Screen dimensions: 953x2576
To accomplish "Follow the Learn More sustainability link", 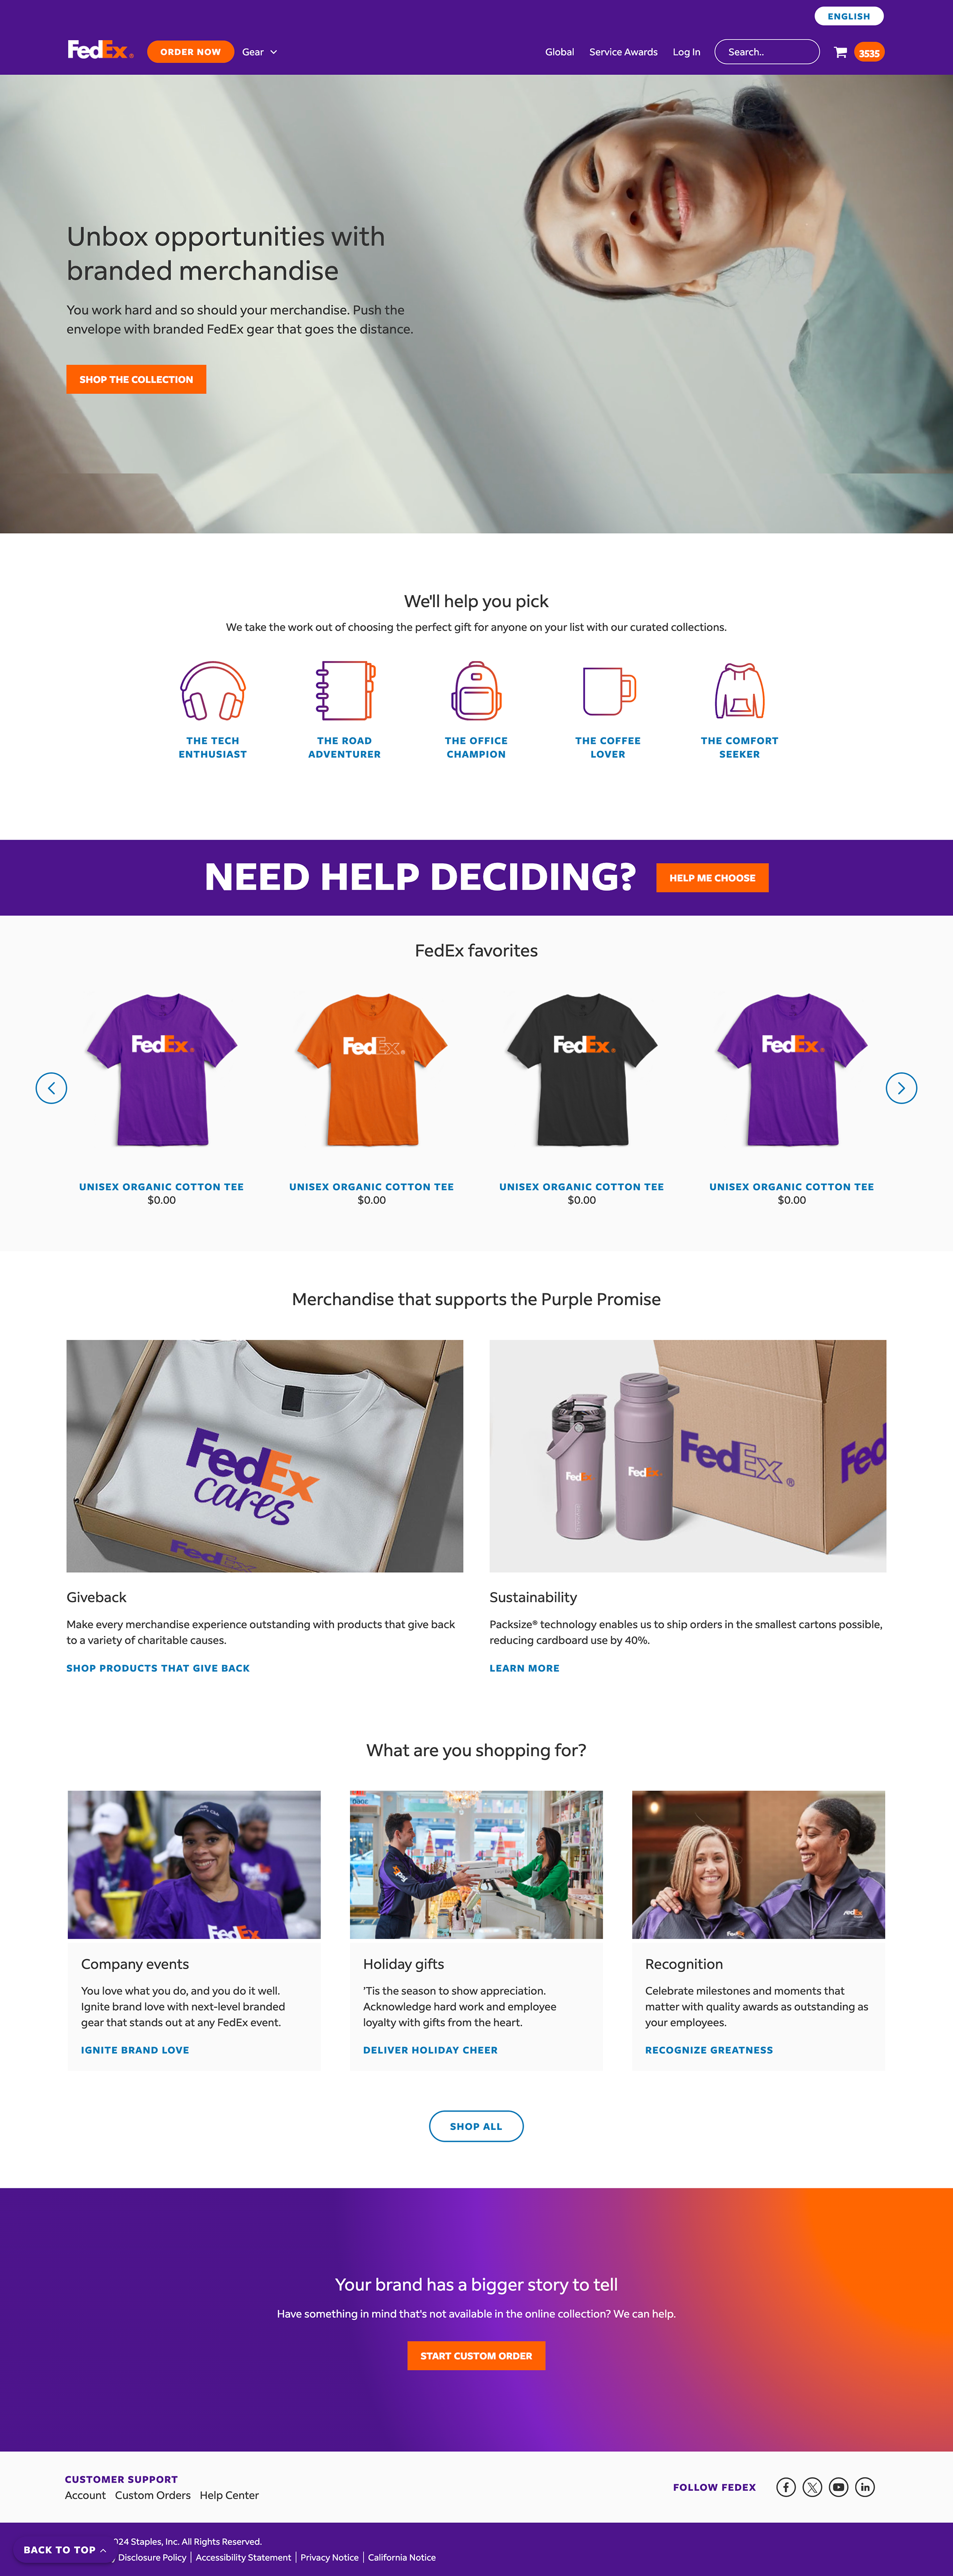I will (524, 1668).
